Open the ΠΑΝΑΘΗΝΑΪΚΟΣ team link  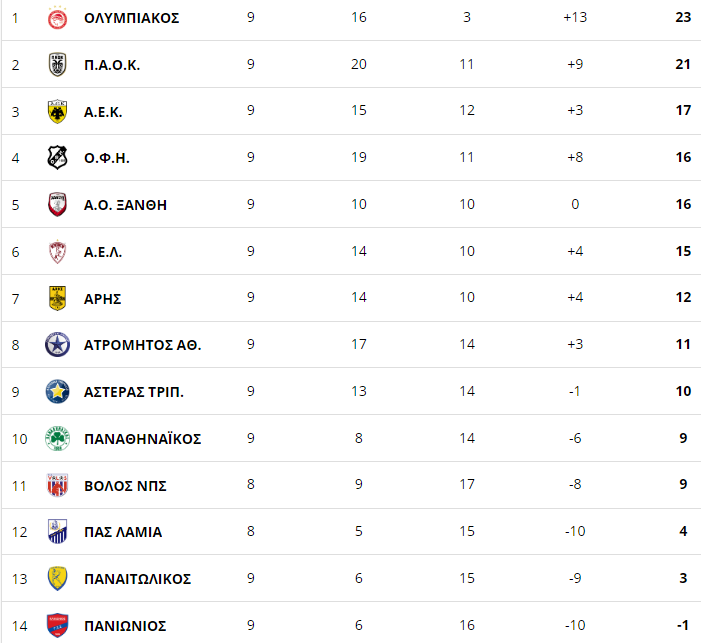tap(143, 439)
